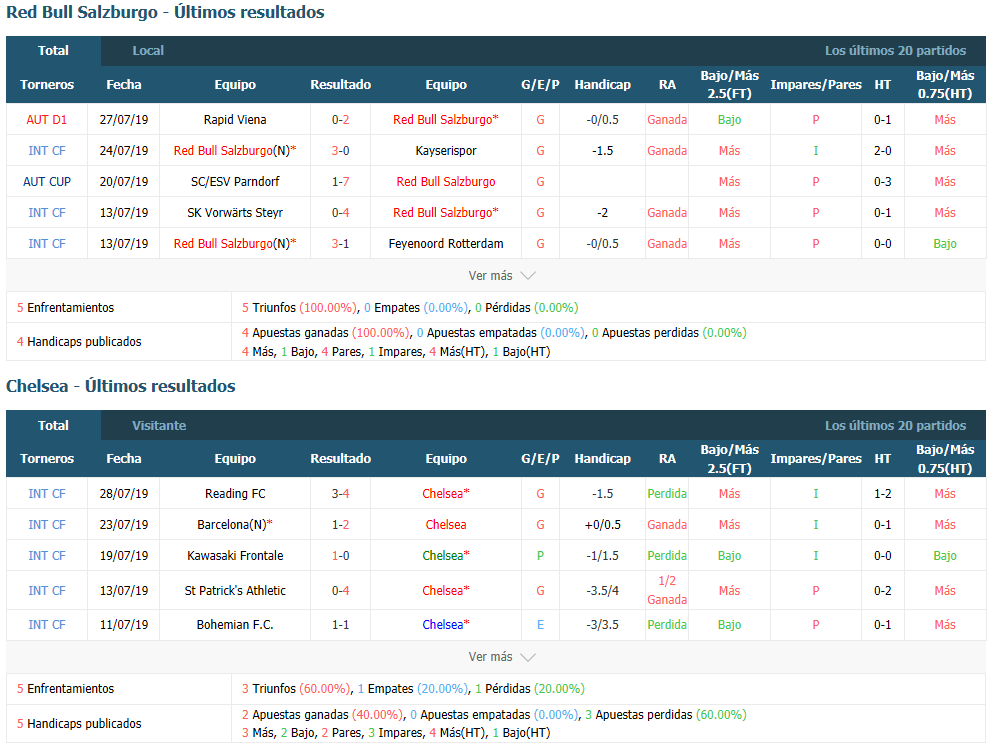This screenshot has height=749, width=993.
Task: Click the HT score 1-2 in Reading FC row
Action: tap(883, 494)
